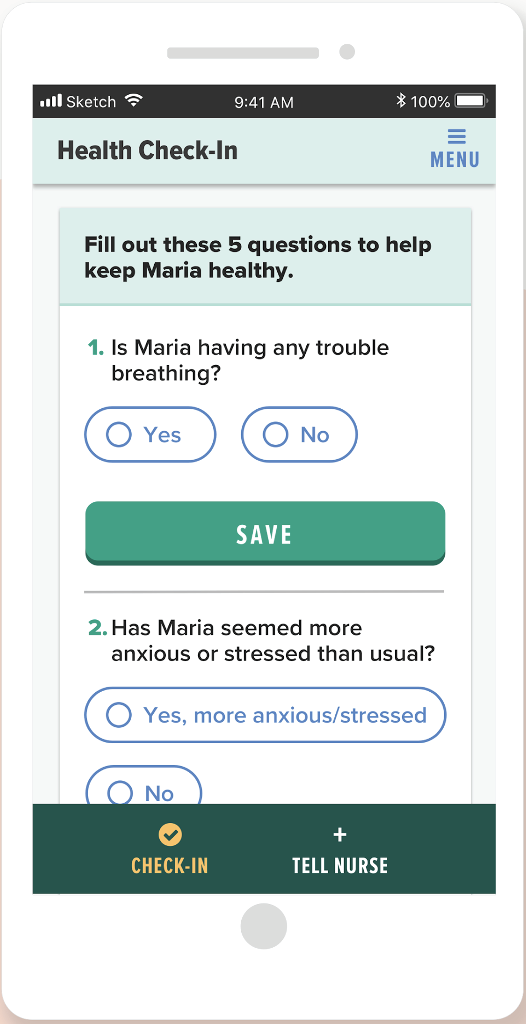The height and width of the screenshot is (1024, 526).
Task: Open the hamburger menu icon
Action: pyautogui.click(x=456, y=136)
